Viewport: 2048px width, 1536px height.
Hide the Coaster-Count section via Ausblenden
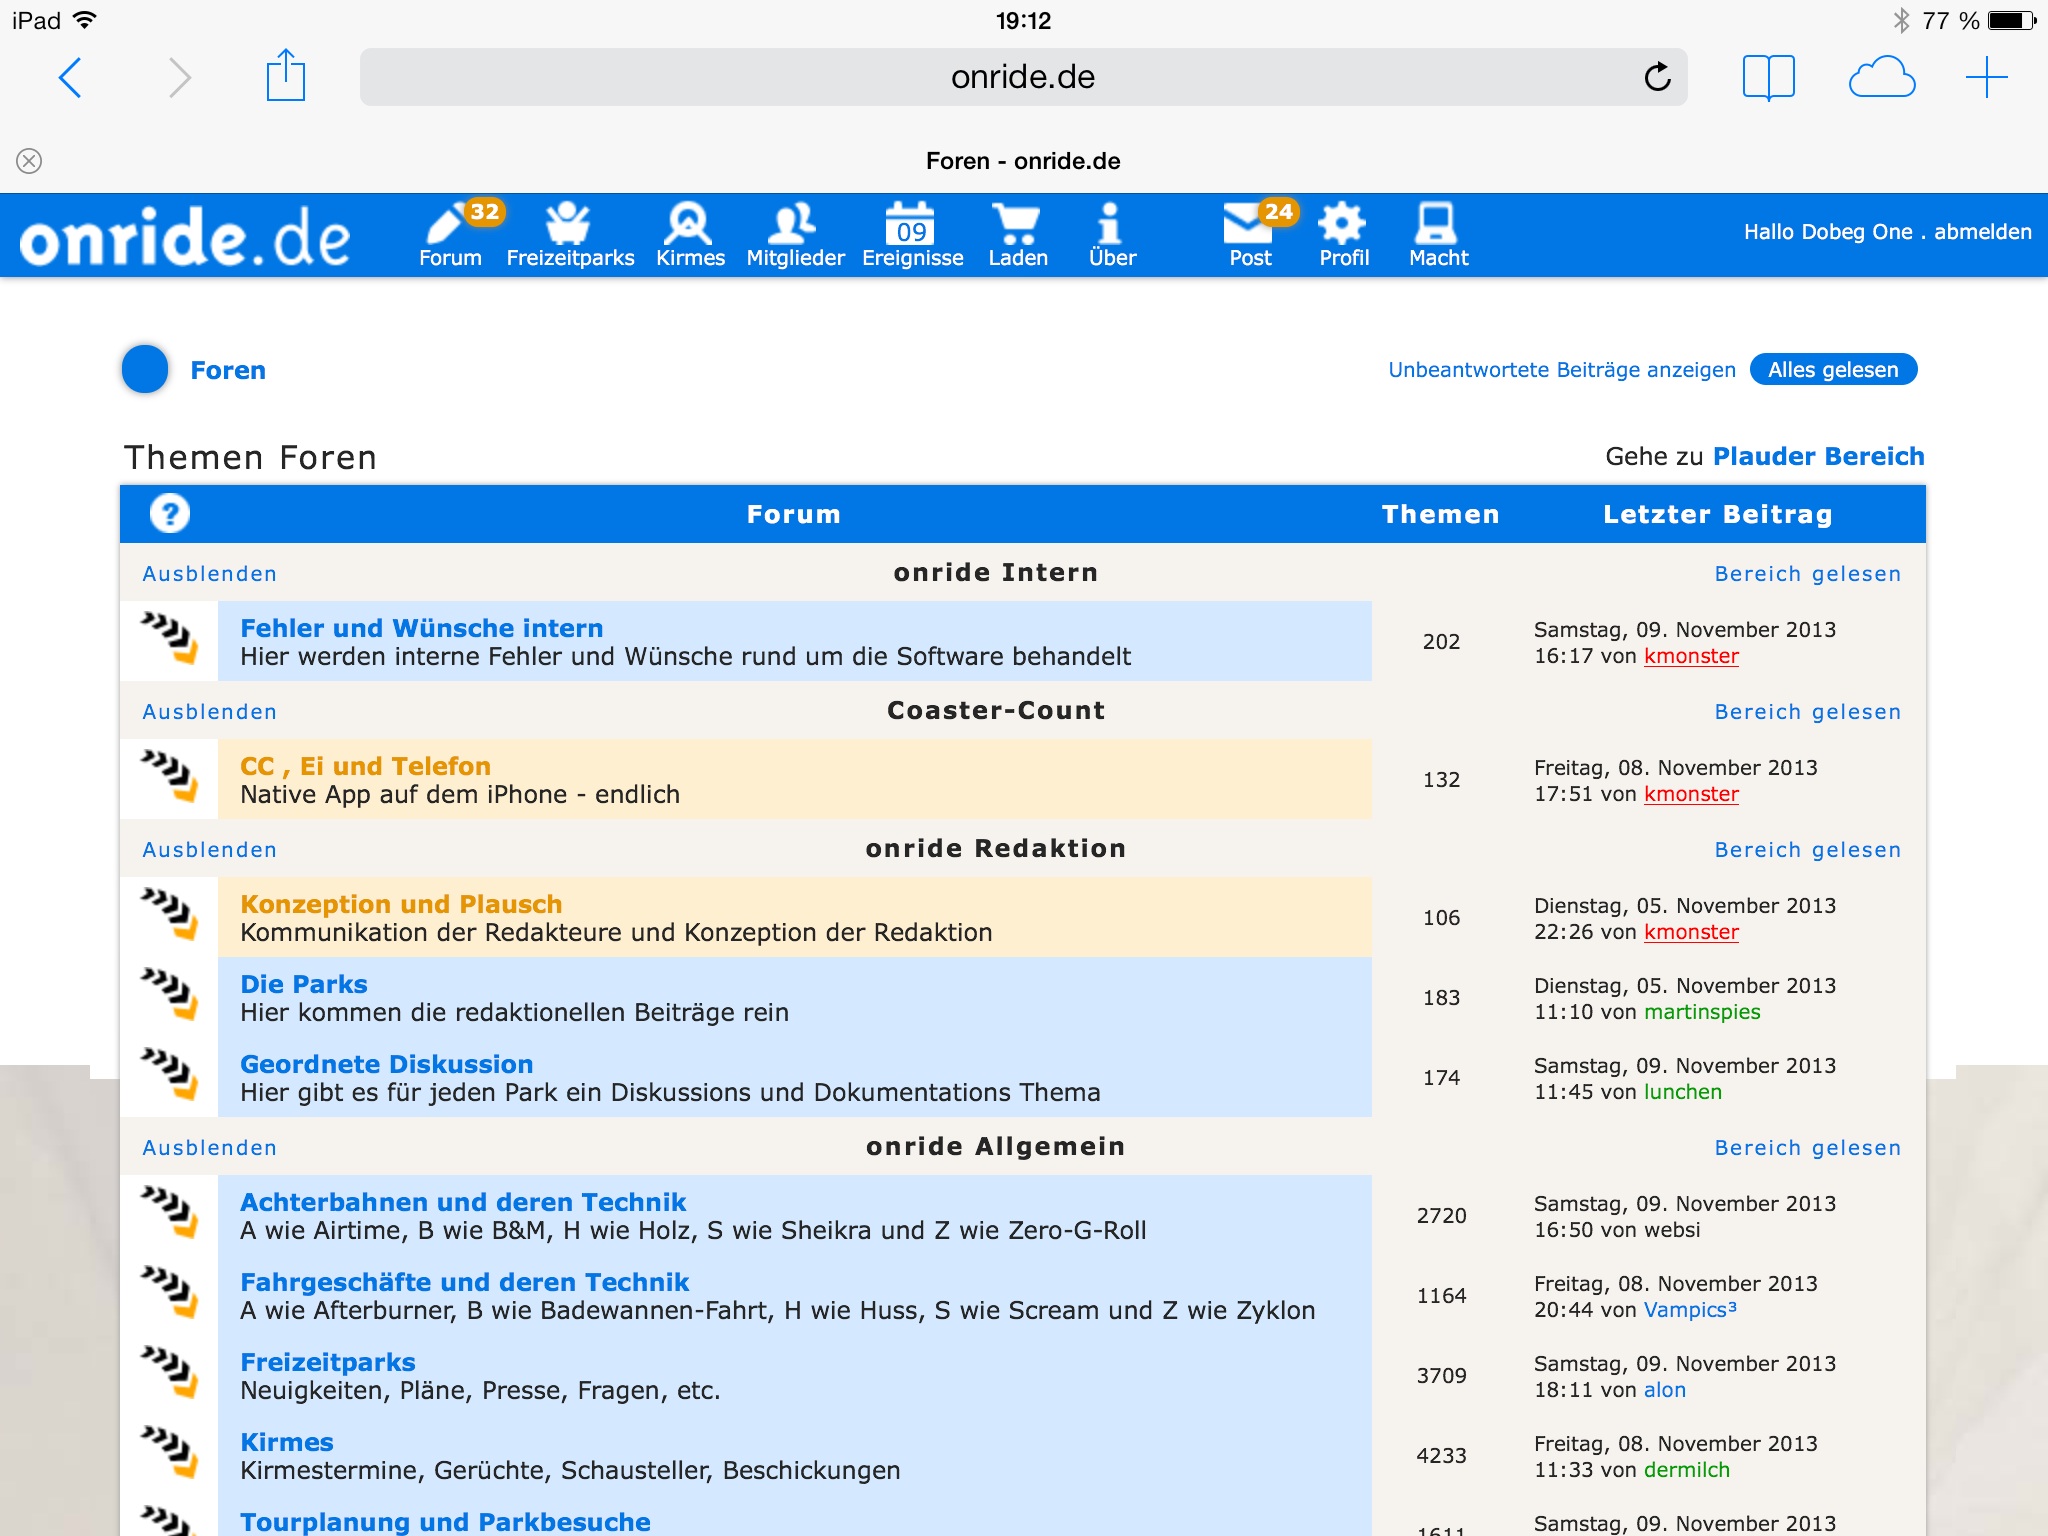[209, 712]
